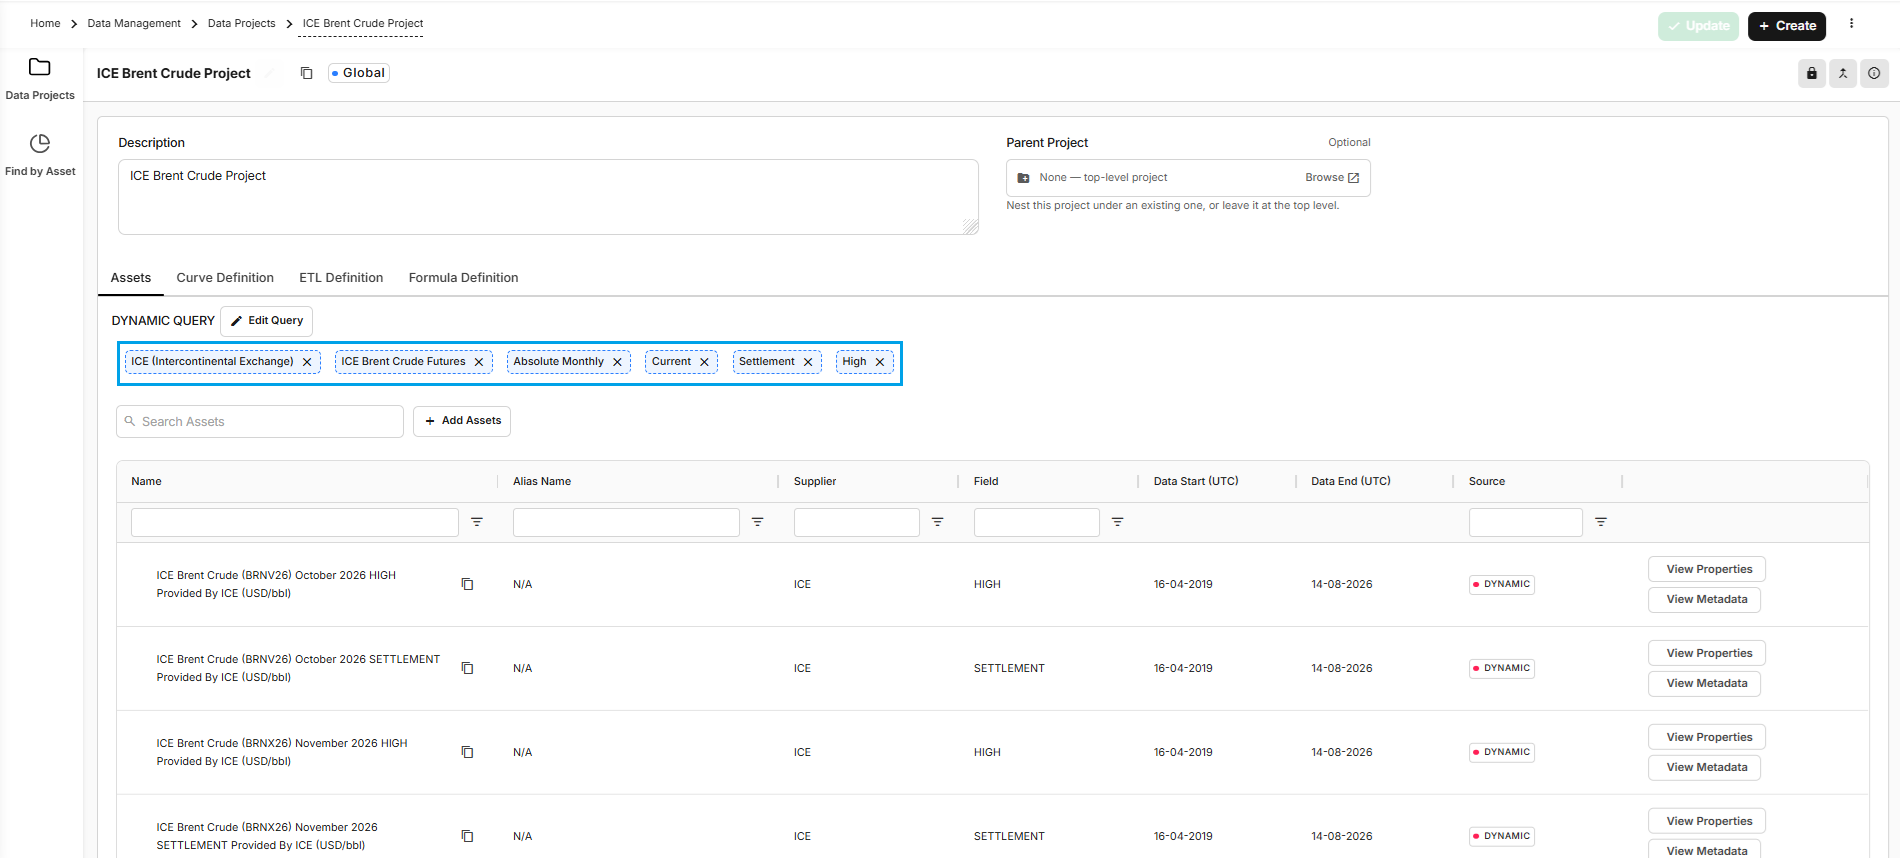Click the Source filter input
This screenshot has height=858, width=1900.
1525,522
